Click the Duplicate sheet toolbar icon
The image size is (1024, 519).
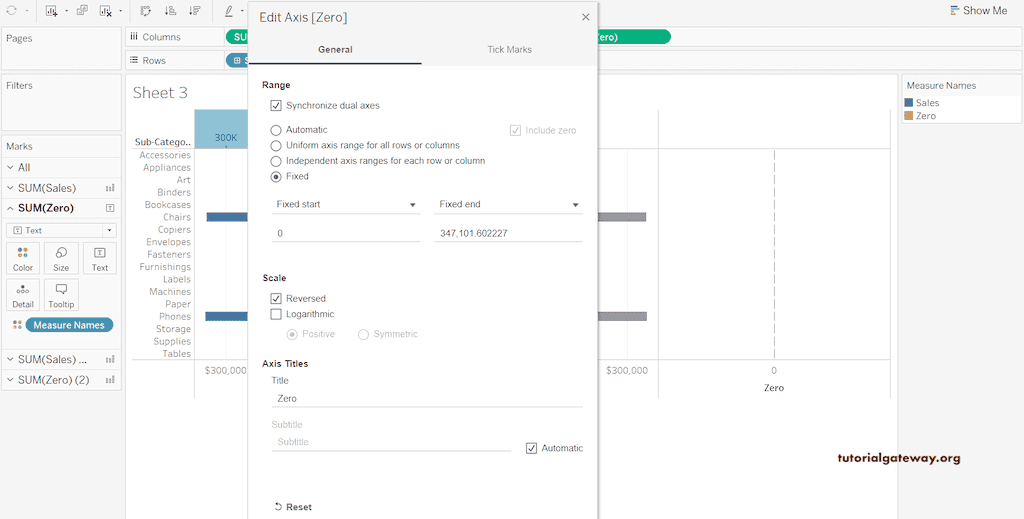click(81, 11)
